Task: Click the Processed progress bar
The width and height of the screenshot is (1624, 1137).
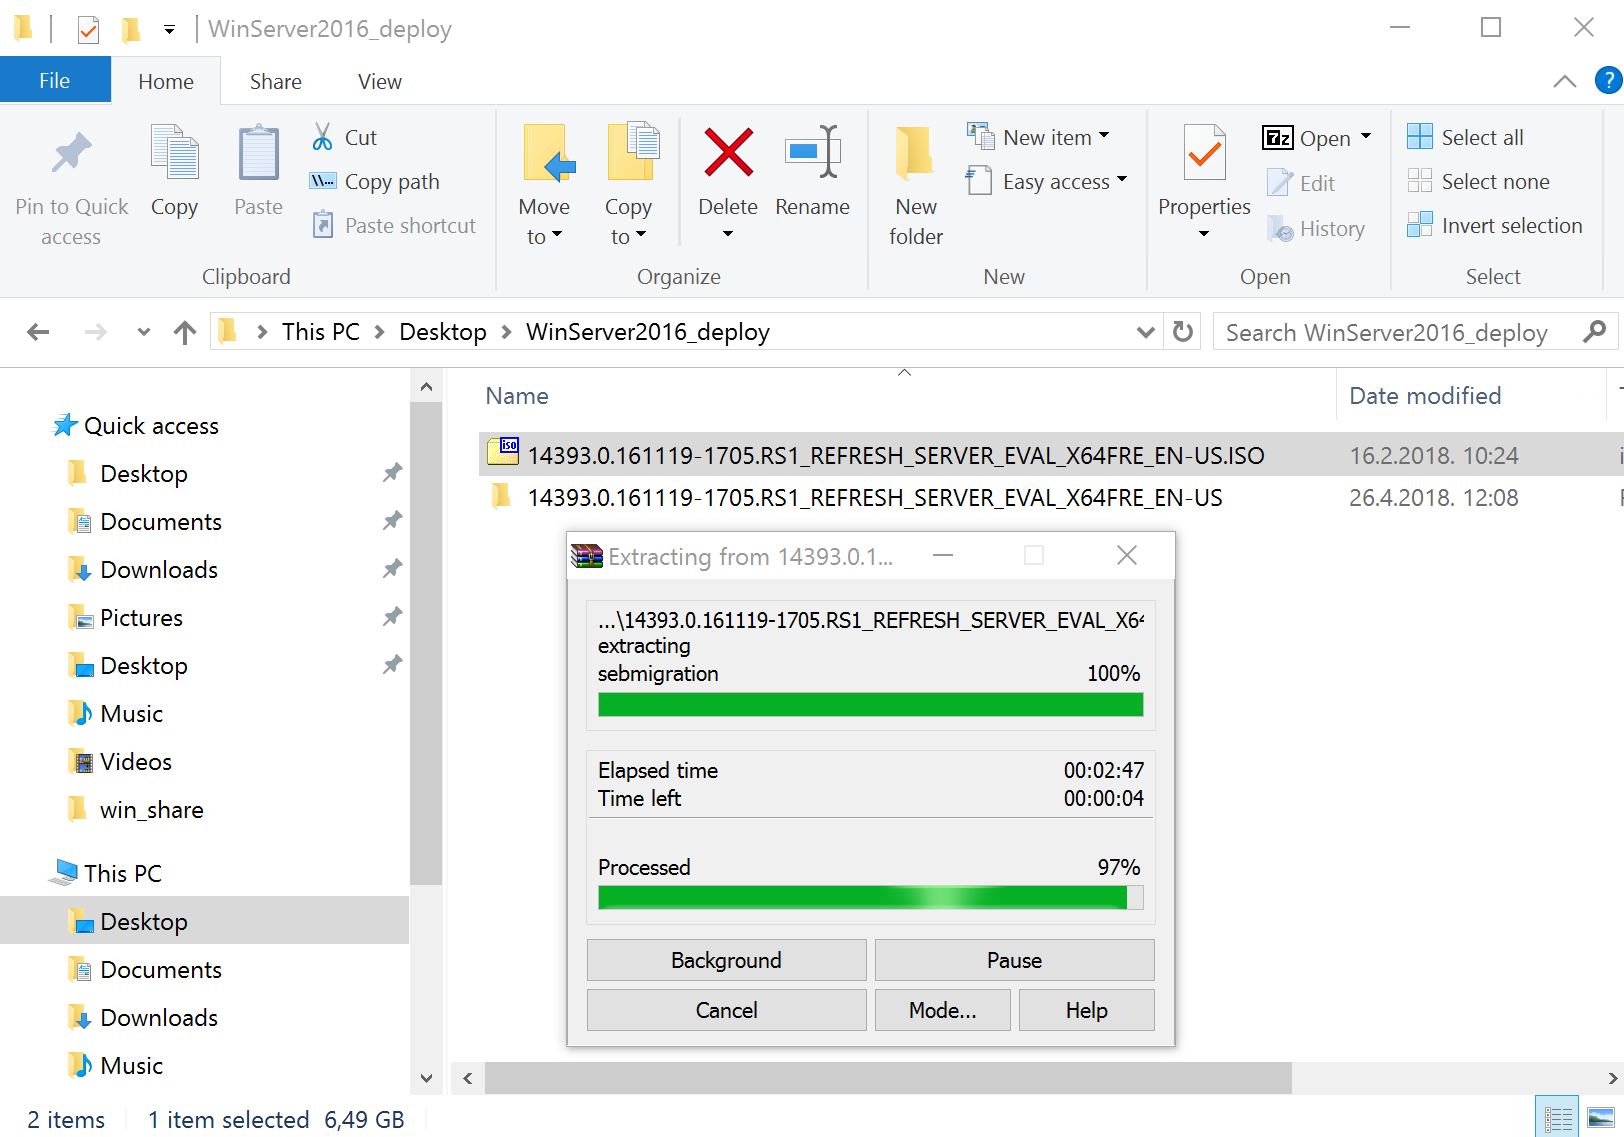Action: pos(869,897)
